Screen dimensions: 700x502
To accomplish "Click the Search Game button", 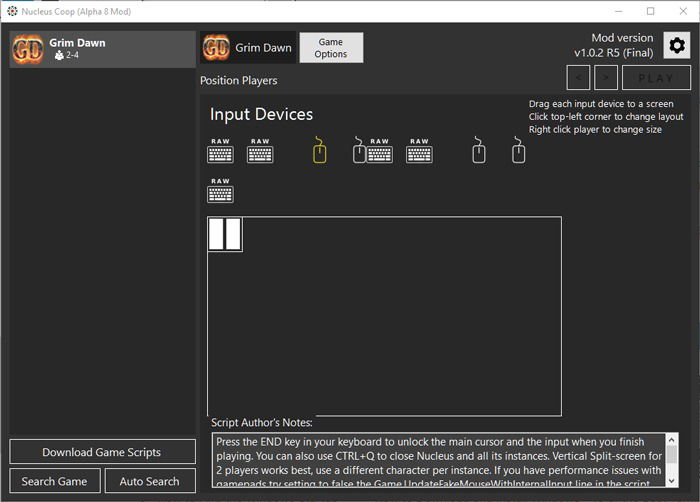I will click(x=54, y=481).
